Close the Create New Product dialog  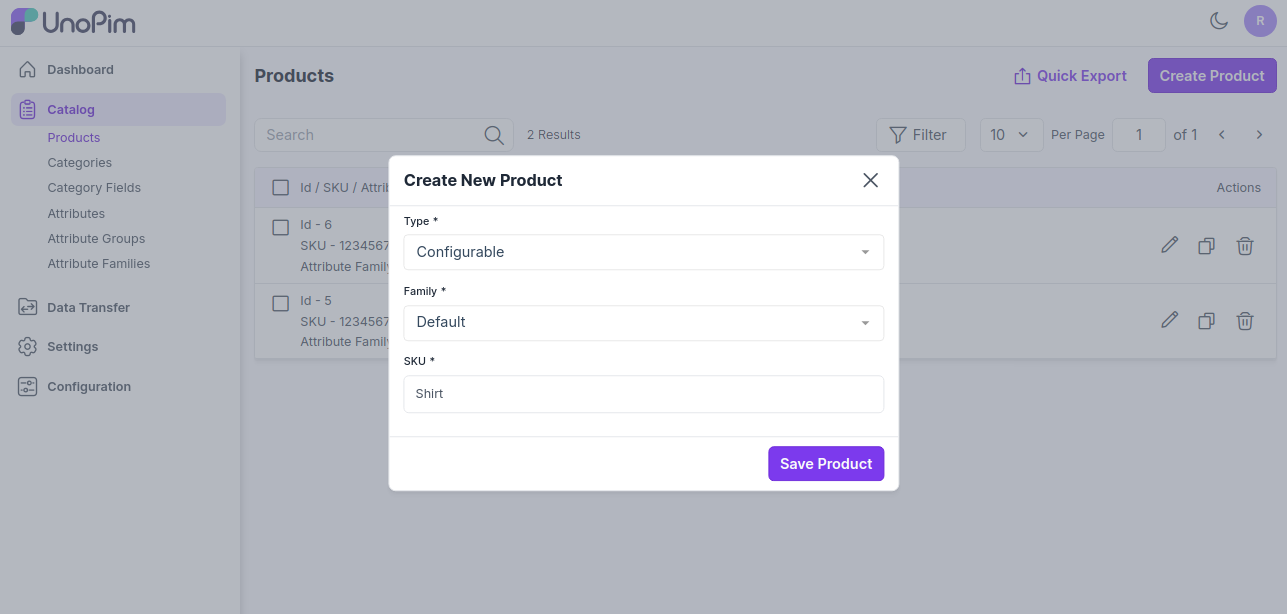(x=870, y=180)
